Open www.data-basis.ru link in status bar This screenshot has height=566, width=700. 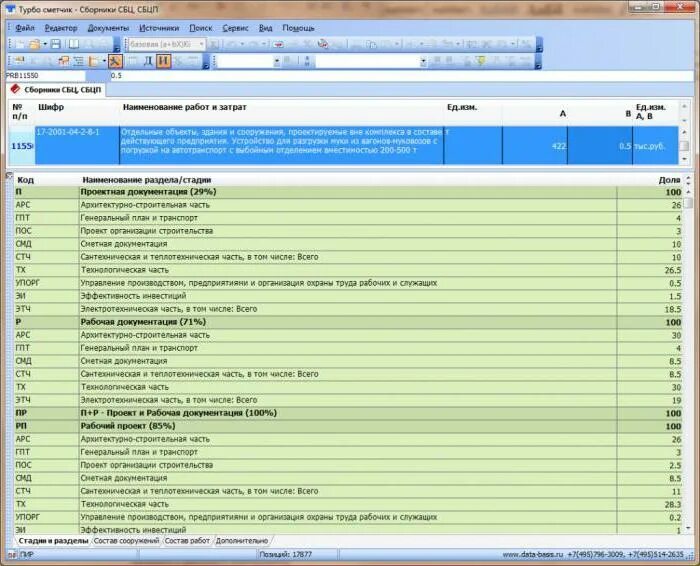pyautogui.click(x=533, y=554)
